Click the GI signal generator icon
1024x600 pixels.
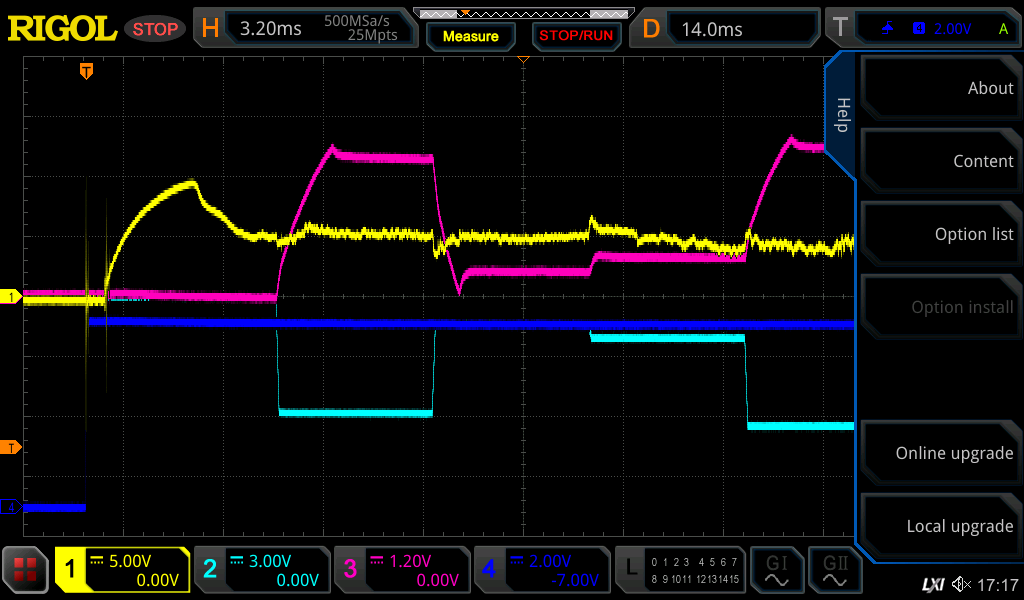coord(775,570)
